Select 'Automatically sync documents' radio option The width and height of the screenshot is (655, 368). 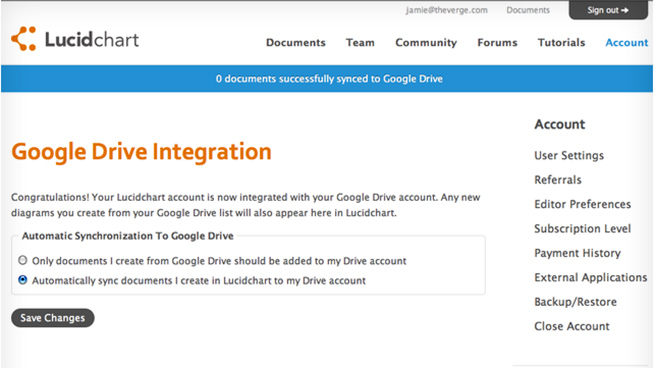[23, 280]
